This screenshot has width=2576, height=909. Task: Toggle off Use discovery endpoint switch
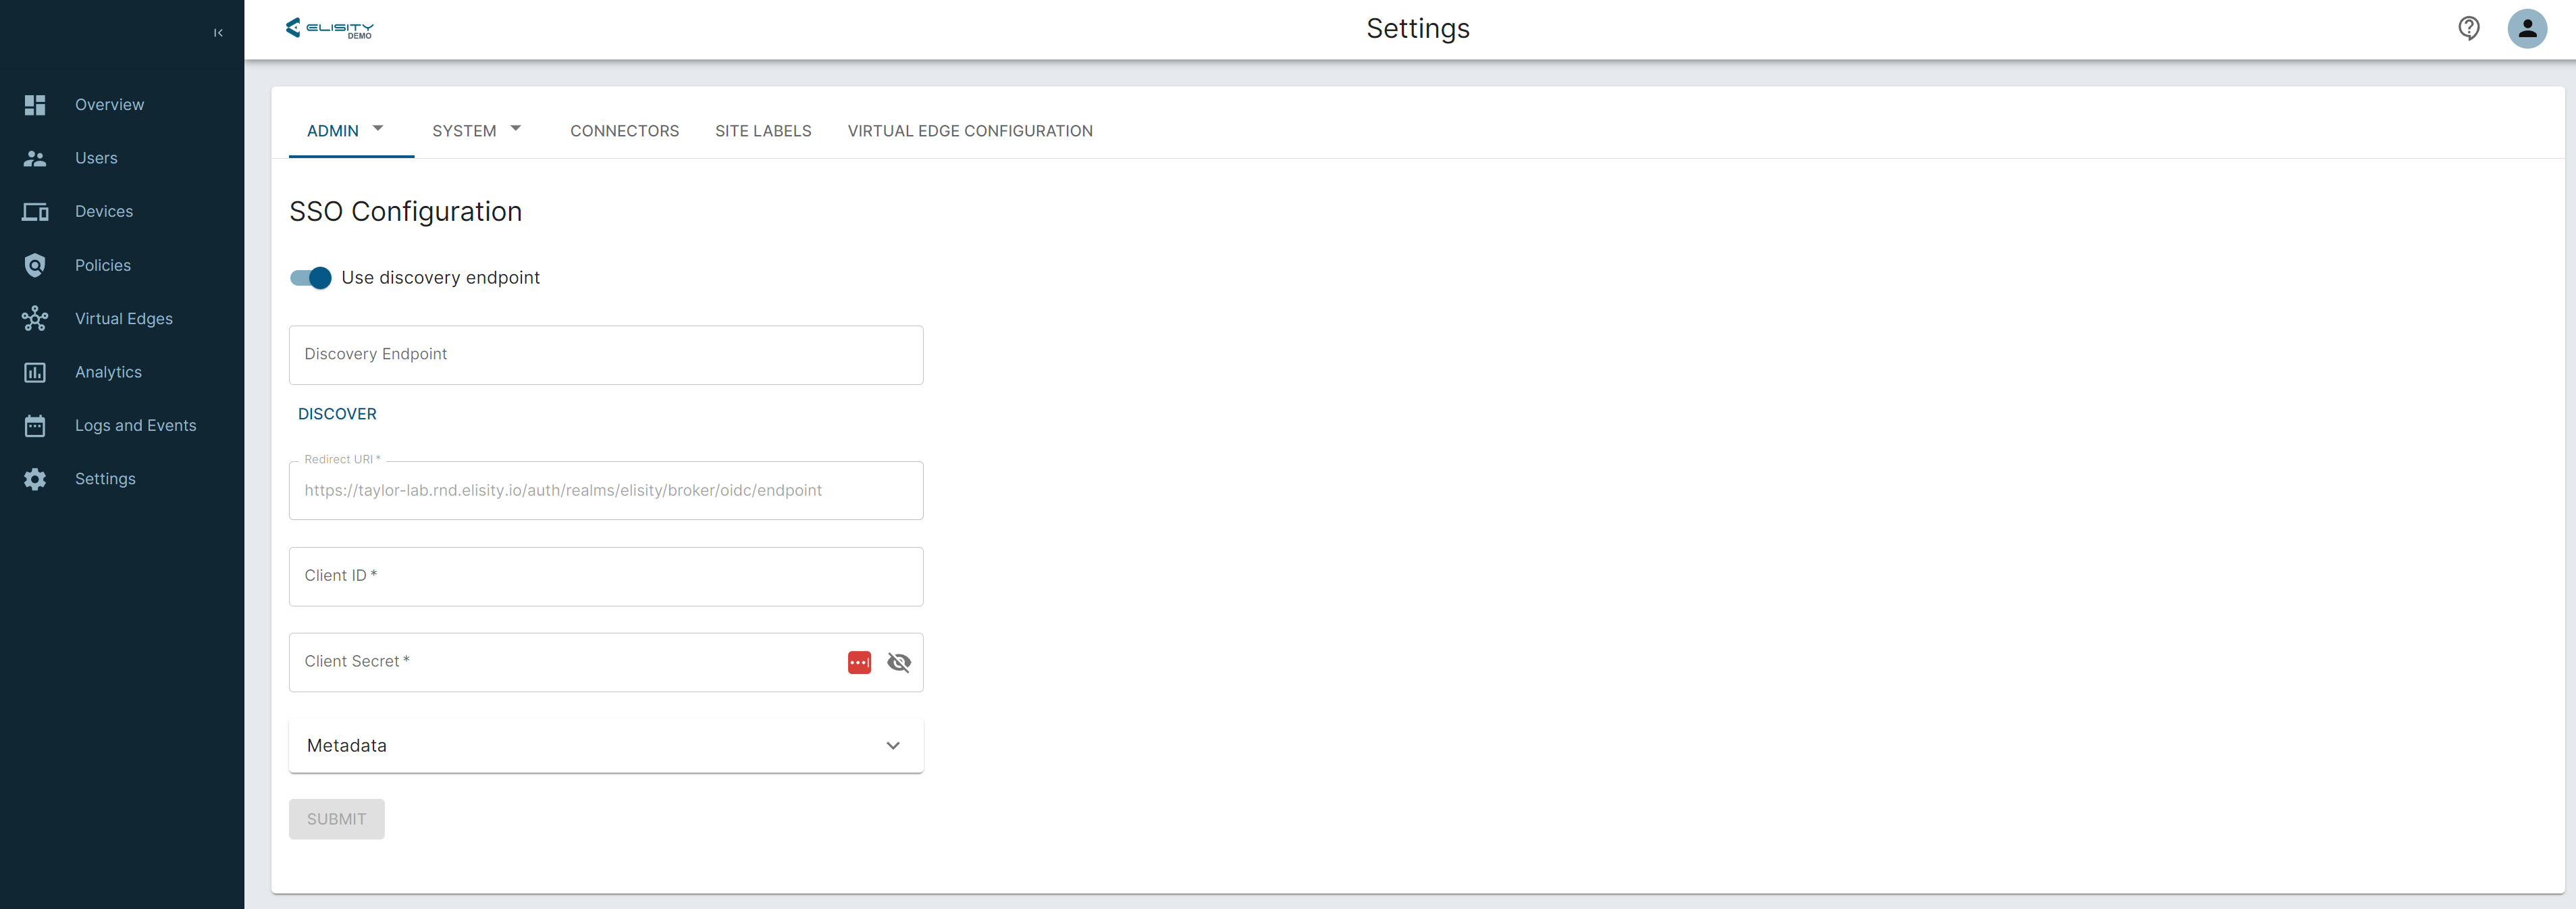point(311,278)
